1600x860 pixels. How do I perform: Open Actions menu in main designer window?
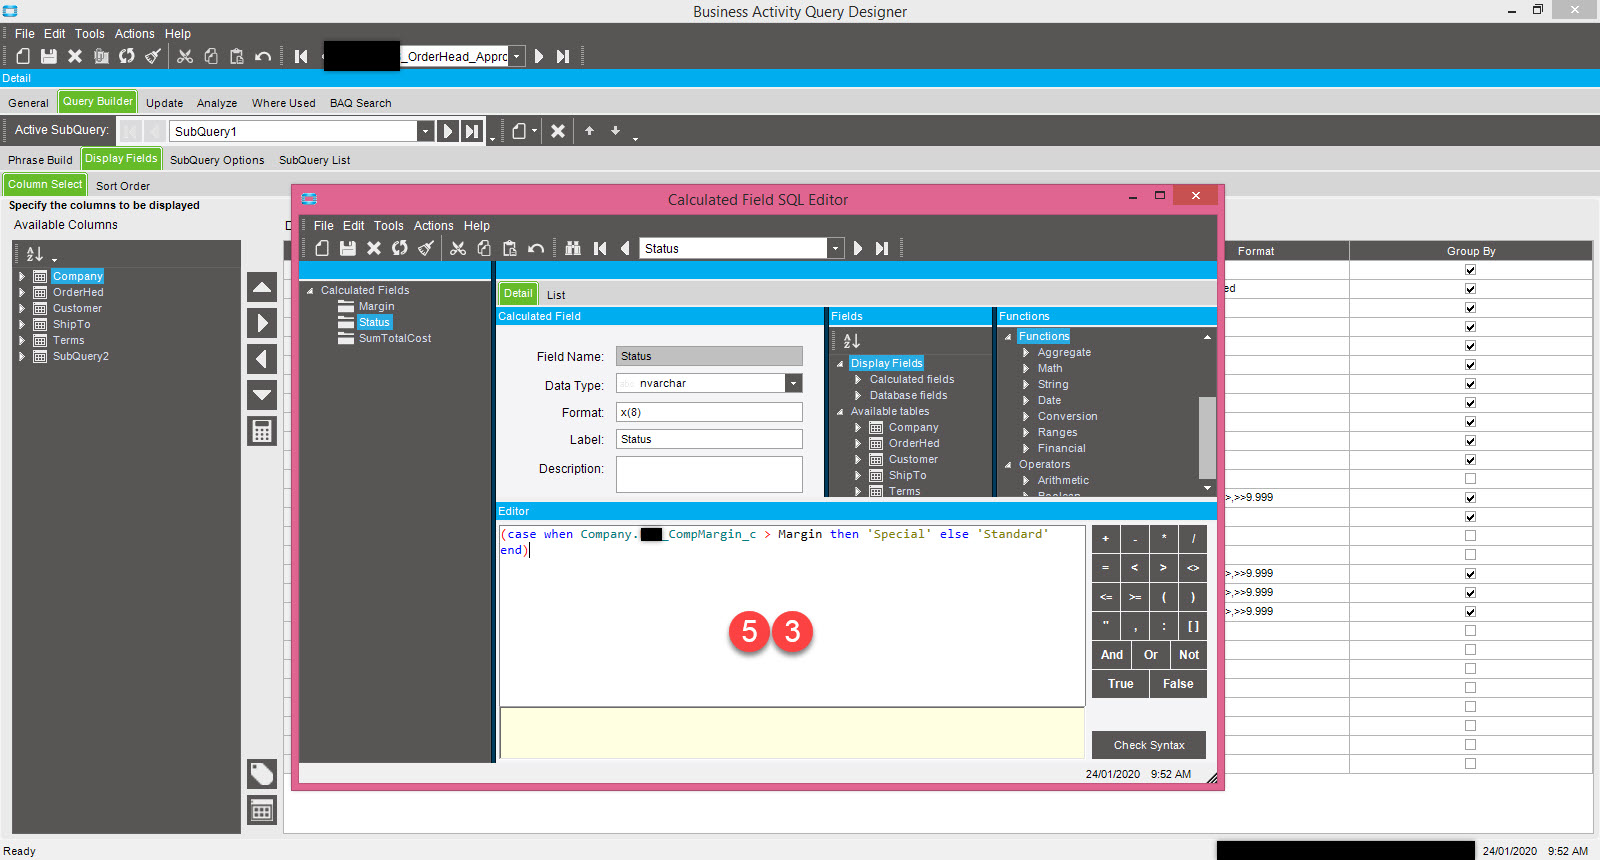point(134,34)
